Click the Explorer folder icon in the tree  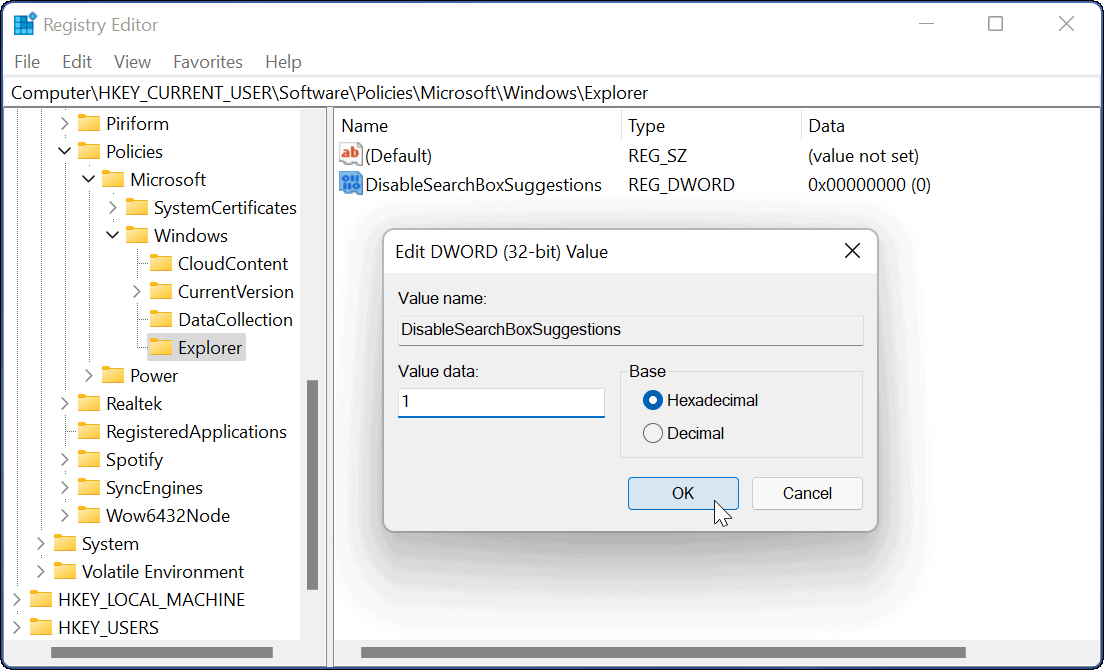pyautogui.click(x=162, y=347)
